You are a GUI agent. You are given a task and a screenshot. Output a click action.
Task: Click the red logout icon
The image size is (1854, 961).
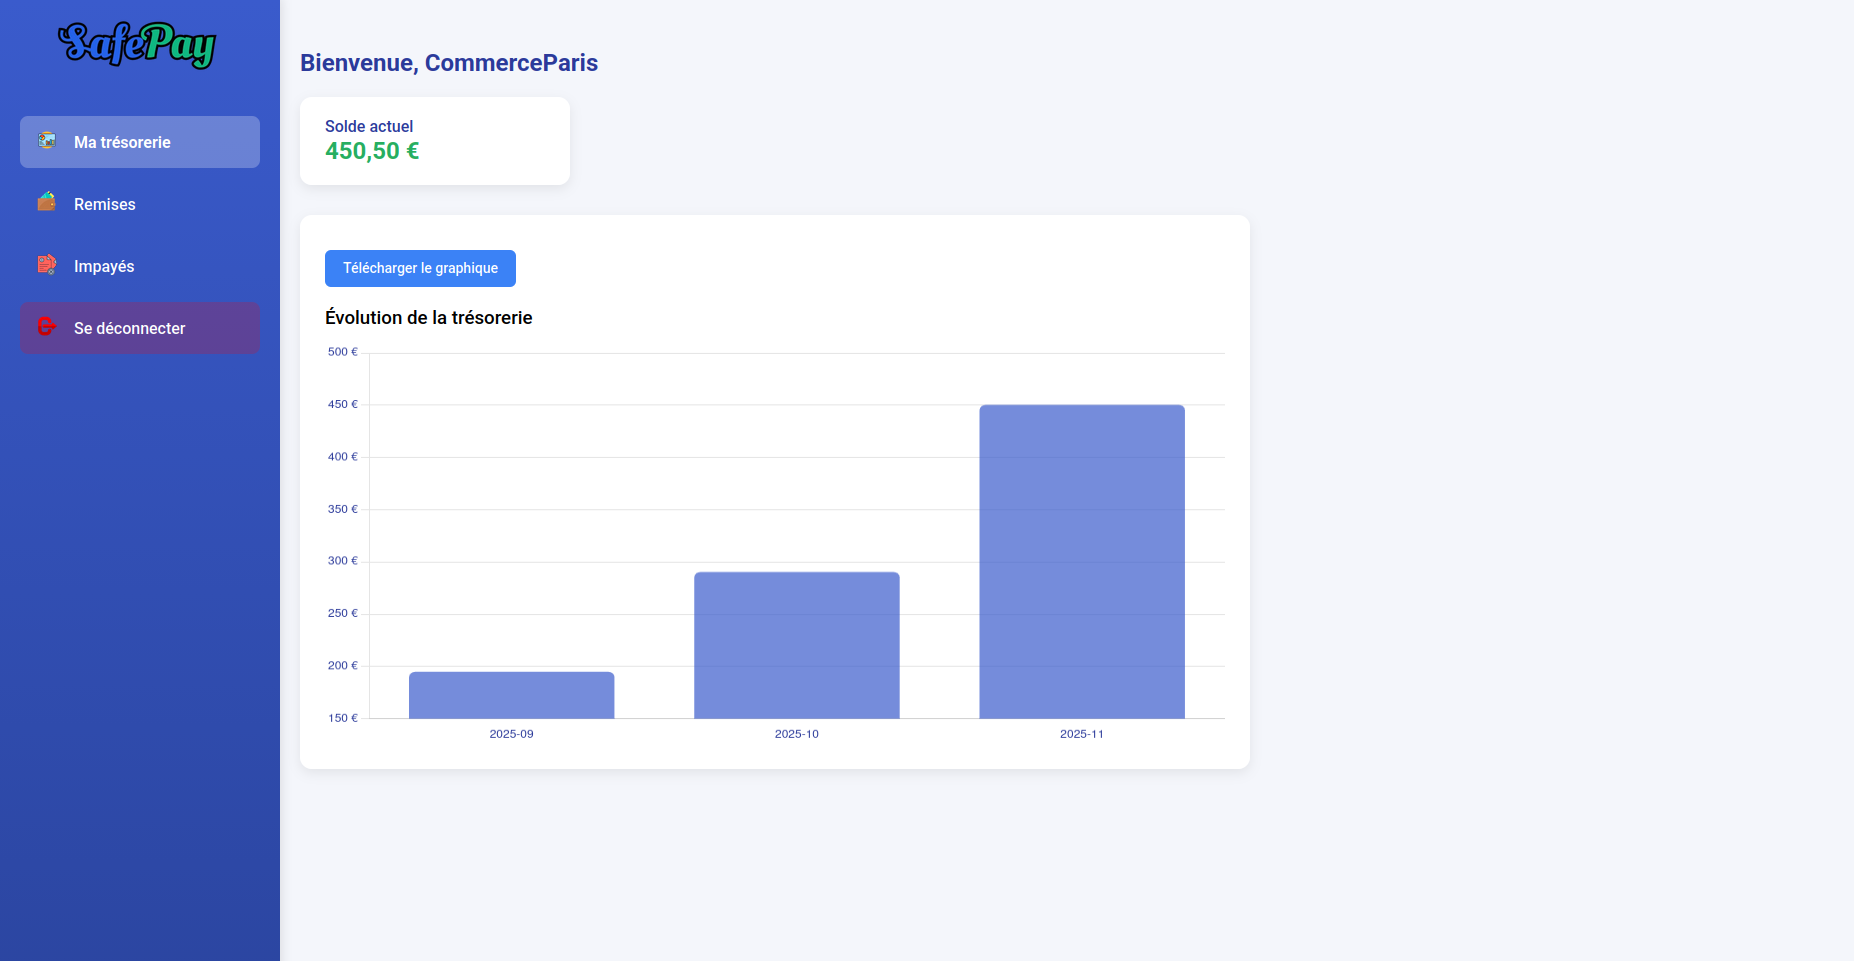46,327
